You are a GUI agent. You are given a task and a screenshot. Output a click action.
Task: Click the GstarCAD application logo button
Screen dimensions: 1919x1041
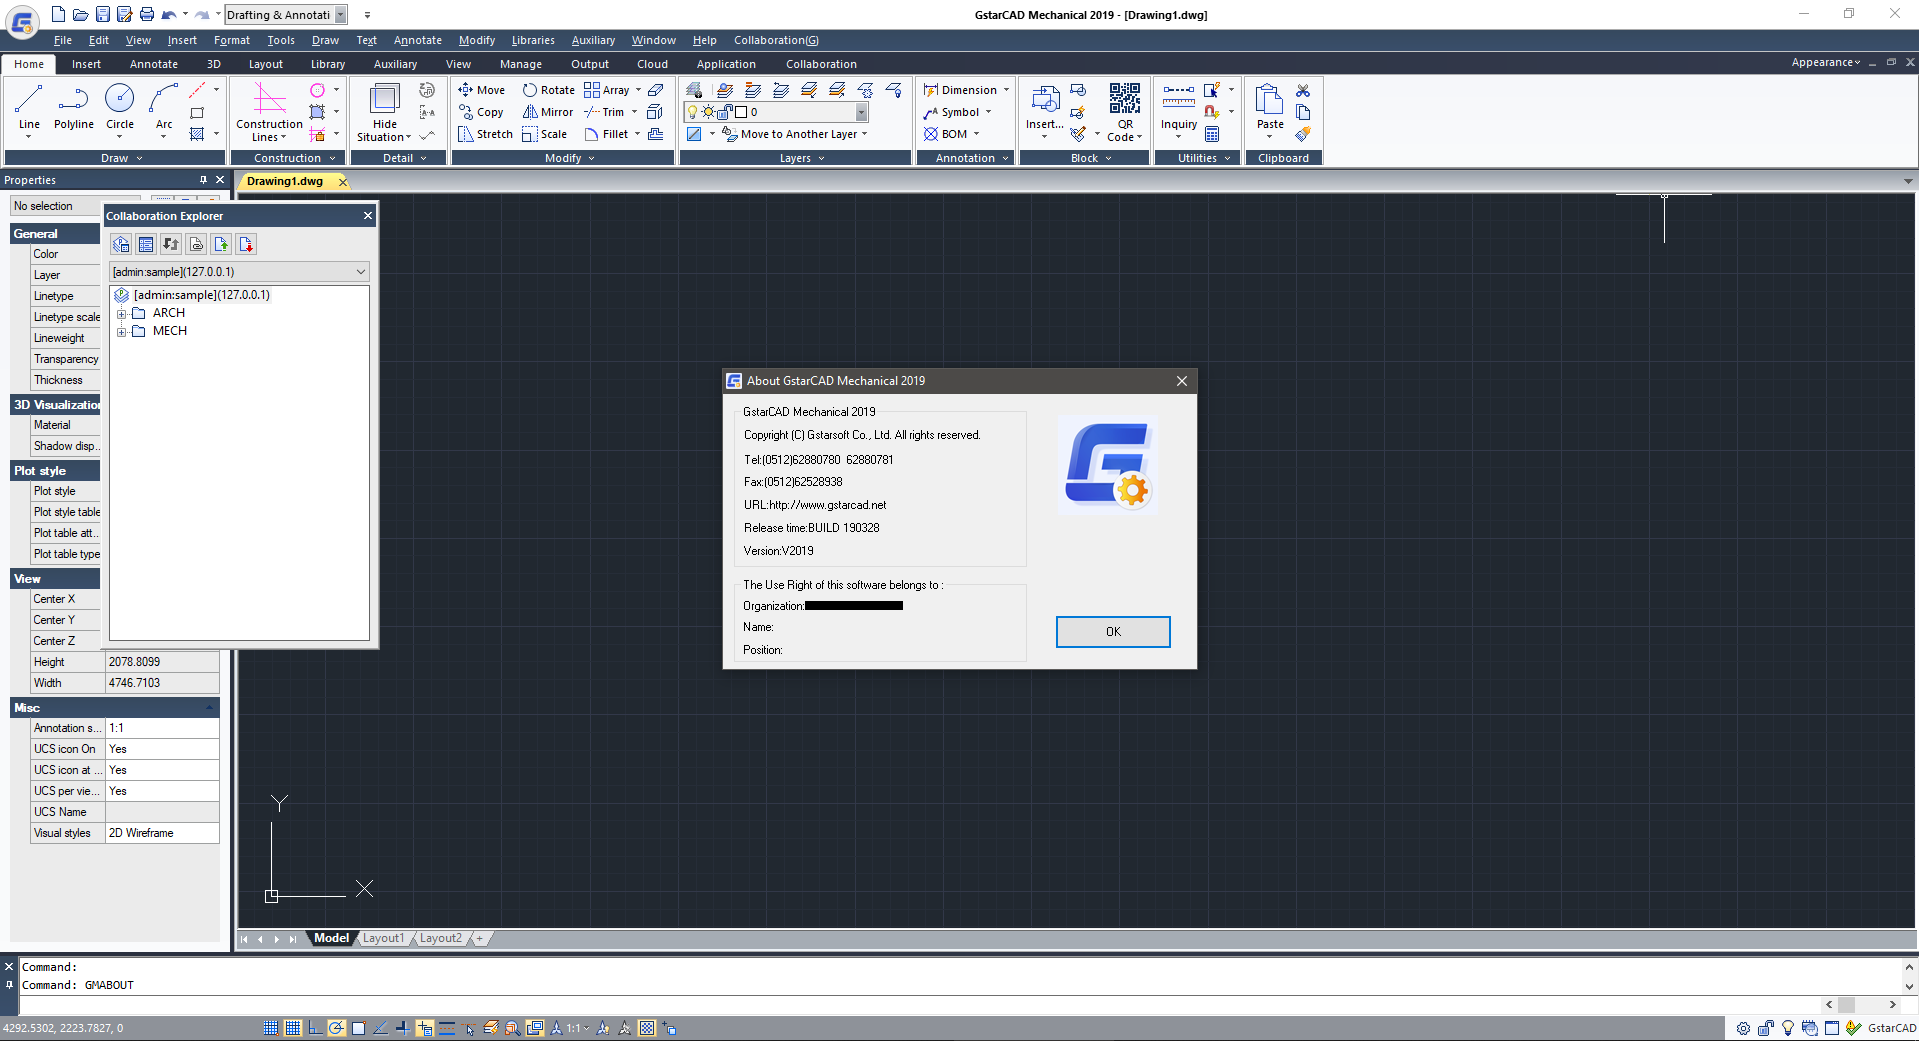(x=22, y=21)
